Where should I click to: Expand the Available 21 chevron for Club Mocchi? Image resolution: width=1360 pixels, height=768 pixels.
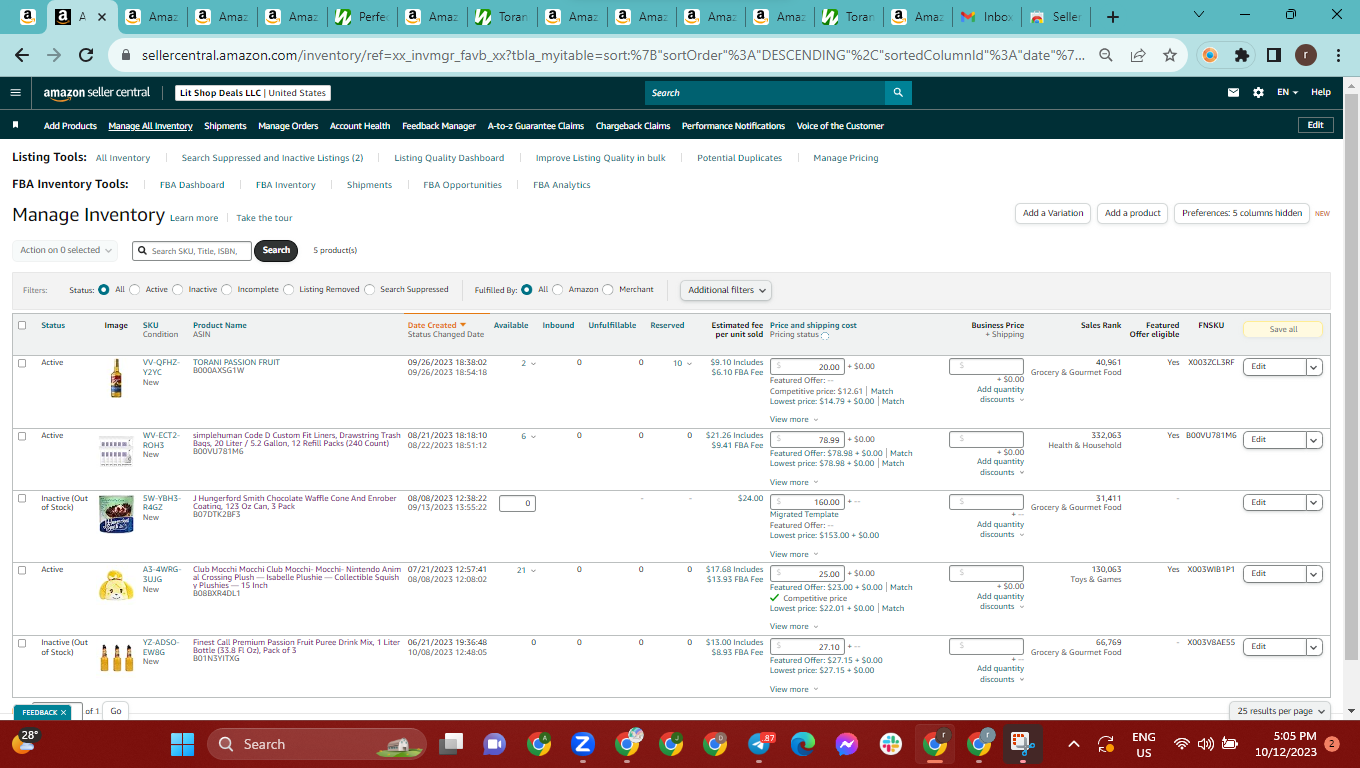(533, 570)
